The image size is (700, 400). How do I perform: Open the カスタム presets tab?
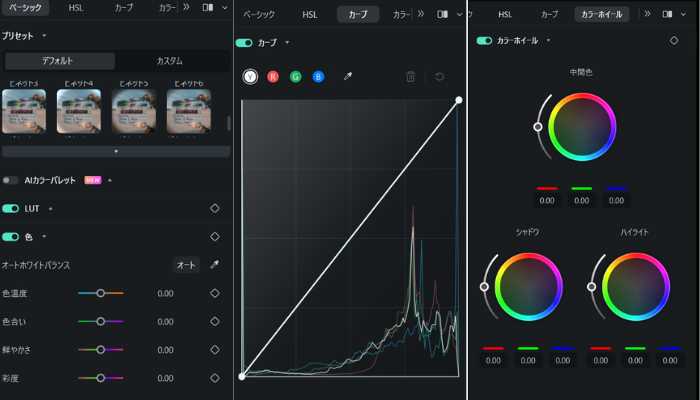coord(169,61)
